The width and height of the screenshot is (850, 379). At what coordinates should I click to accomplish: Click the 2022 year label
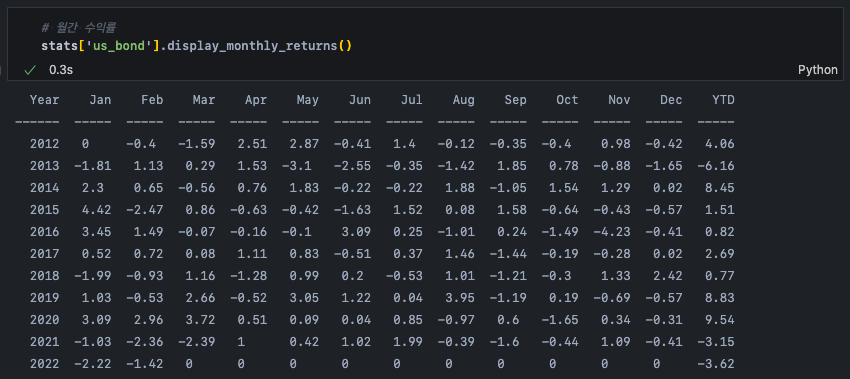[44, 364]
